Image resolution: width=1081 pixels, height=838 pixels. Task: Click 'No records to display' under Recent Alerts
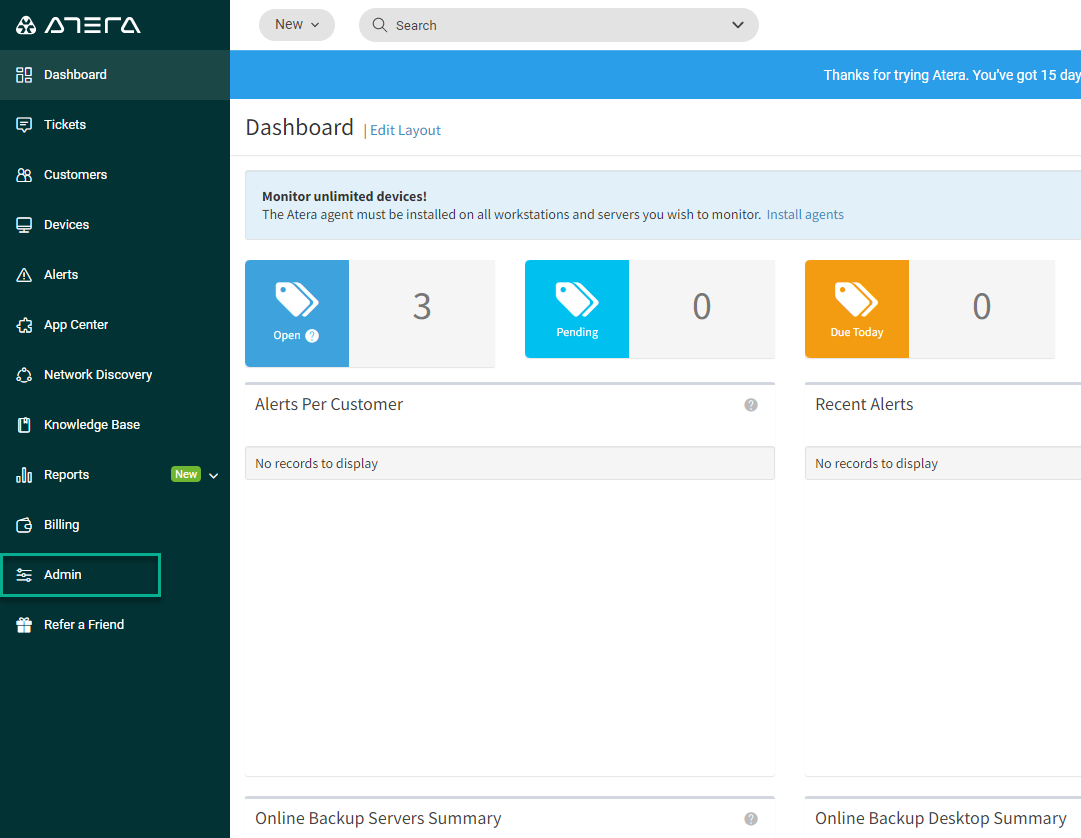[x=876, y=464]
